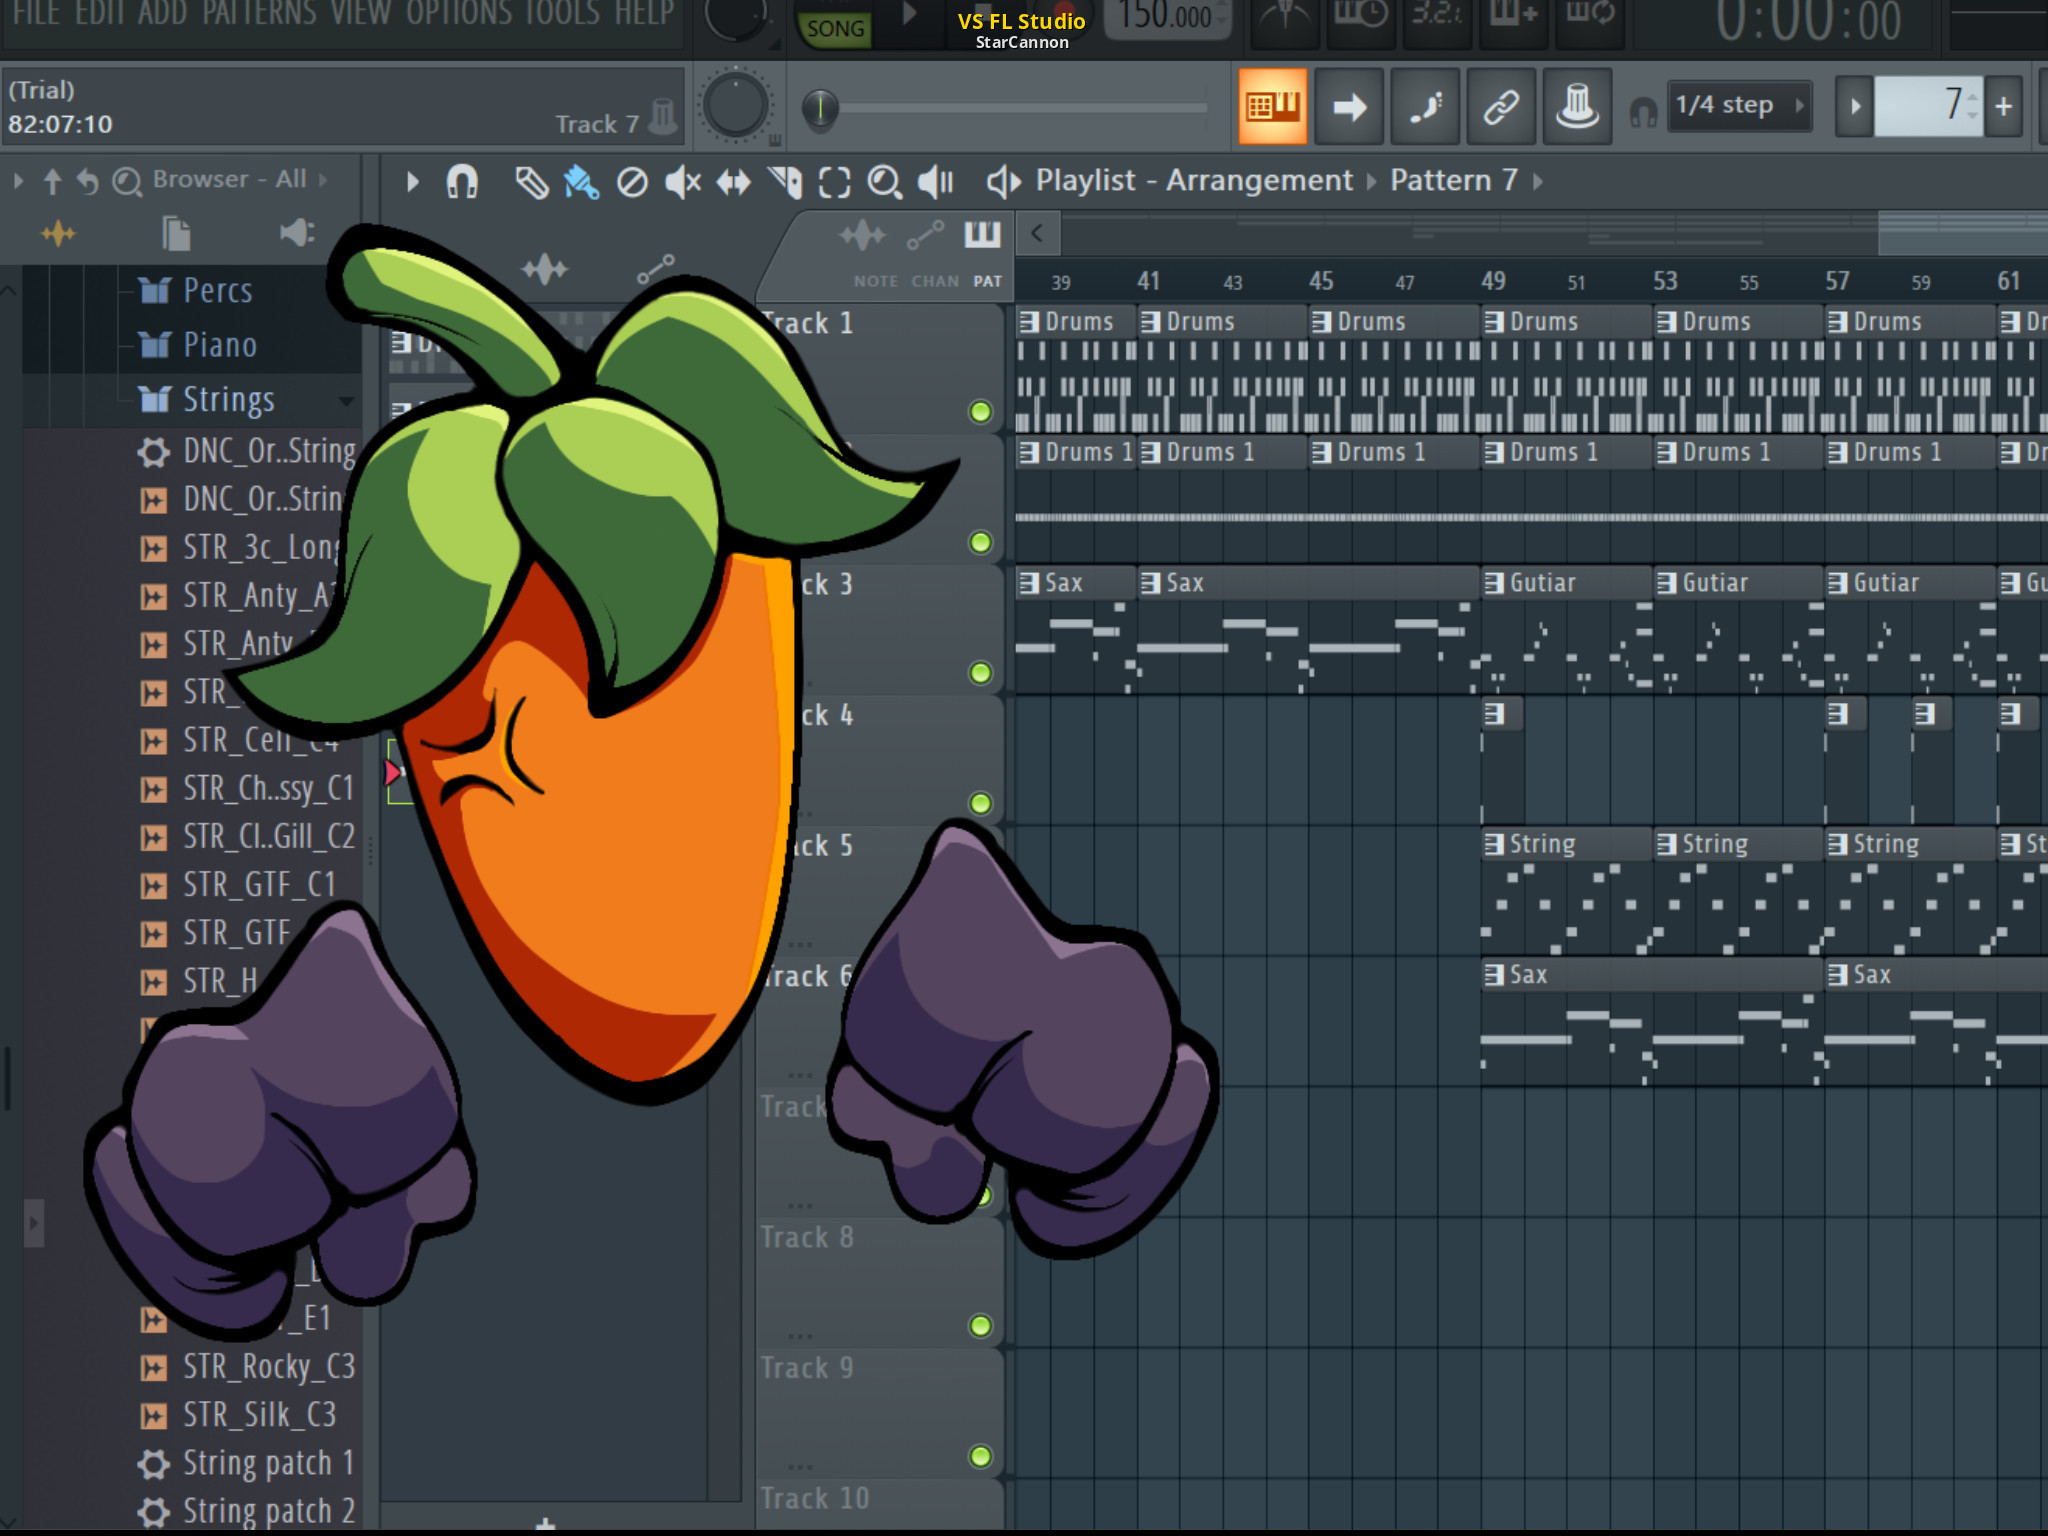Click the right arrow toolbar button
This screenshot has height=1536, width=2048.
[1349, 106]
